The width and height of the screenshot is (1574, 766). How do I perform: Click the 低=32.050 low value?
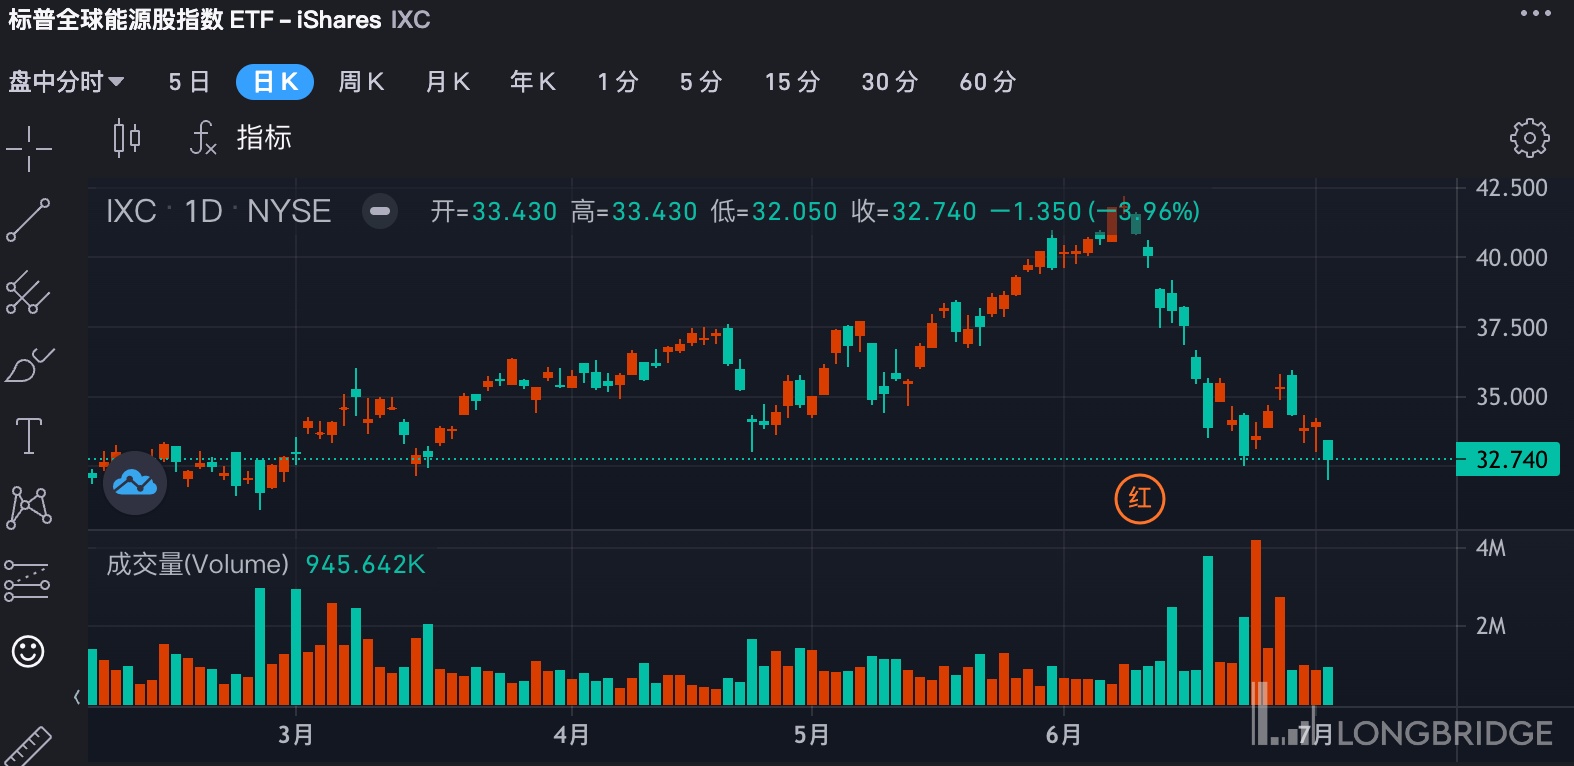[774, 211]
